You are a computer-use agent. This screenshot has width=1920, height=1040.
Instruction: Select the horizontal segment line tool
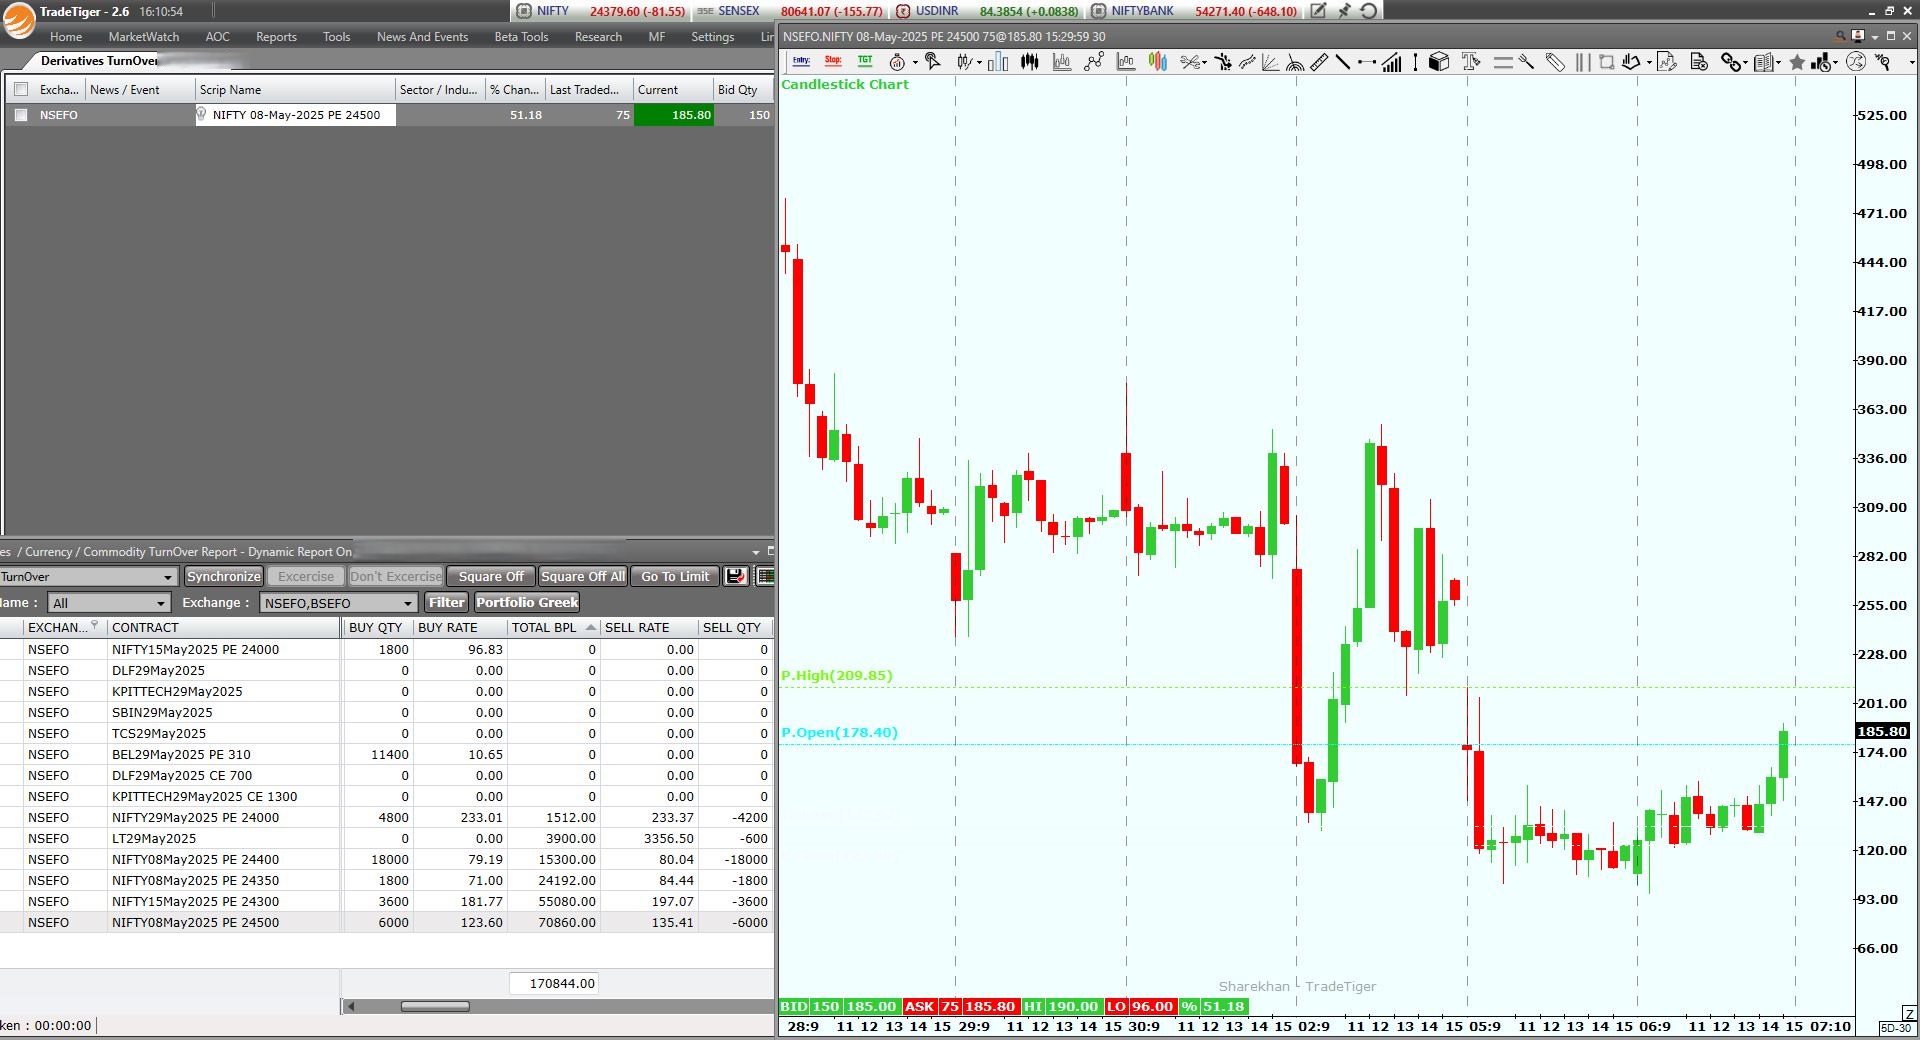pos(1367,62)
